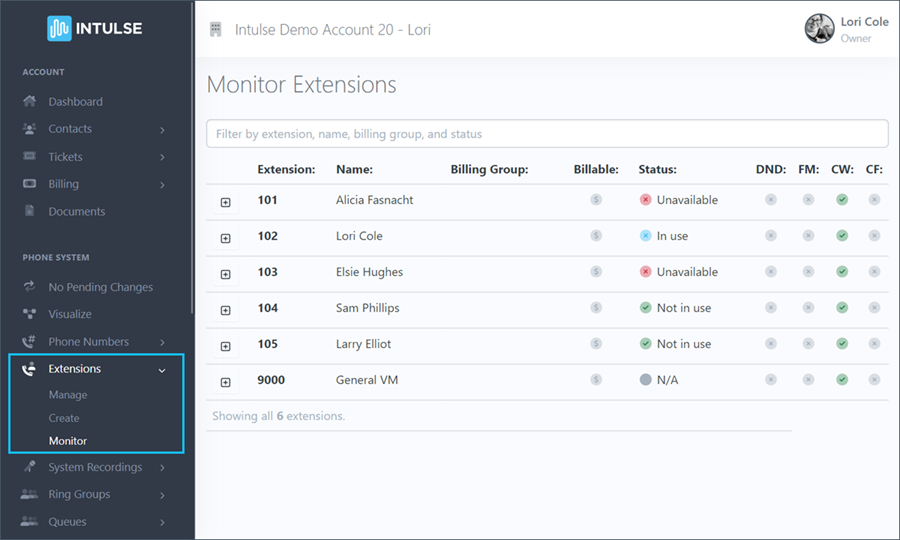Expand row details for extension 105
Screen dimensions: 900x540
pyautogui.click(x=226, y=346)
